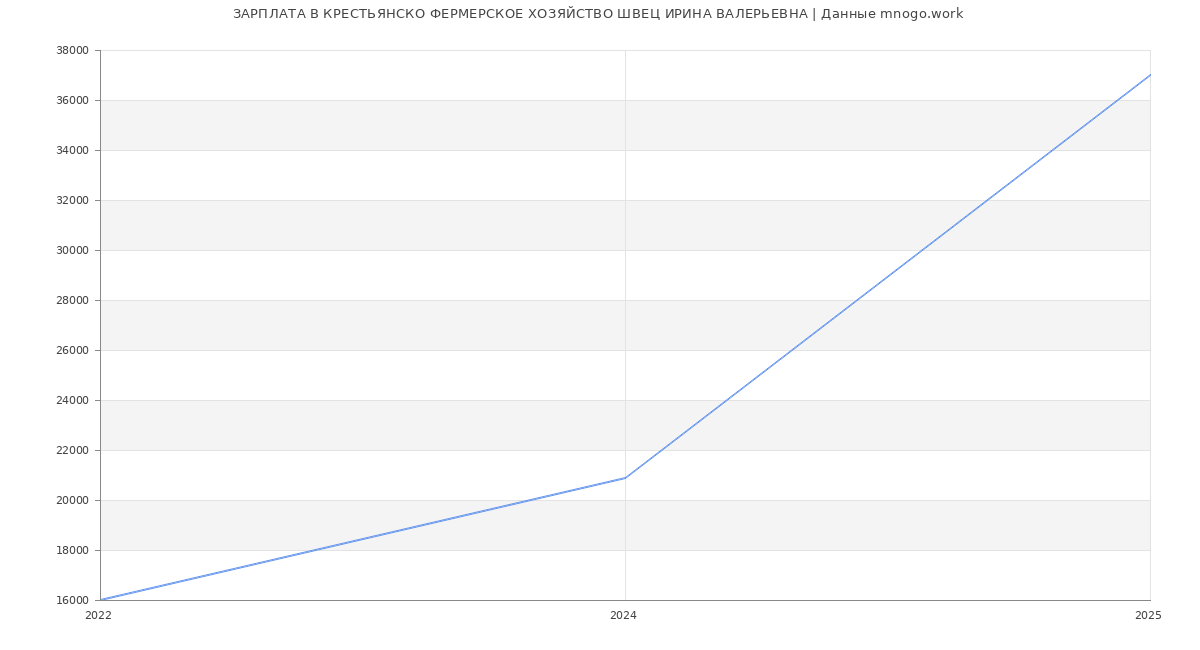Click the 30000 y-axis label
Screen dimensions: 1200x650
point(72,250)
